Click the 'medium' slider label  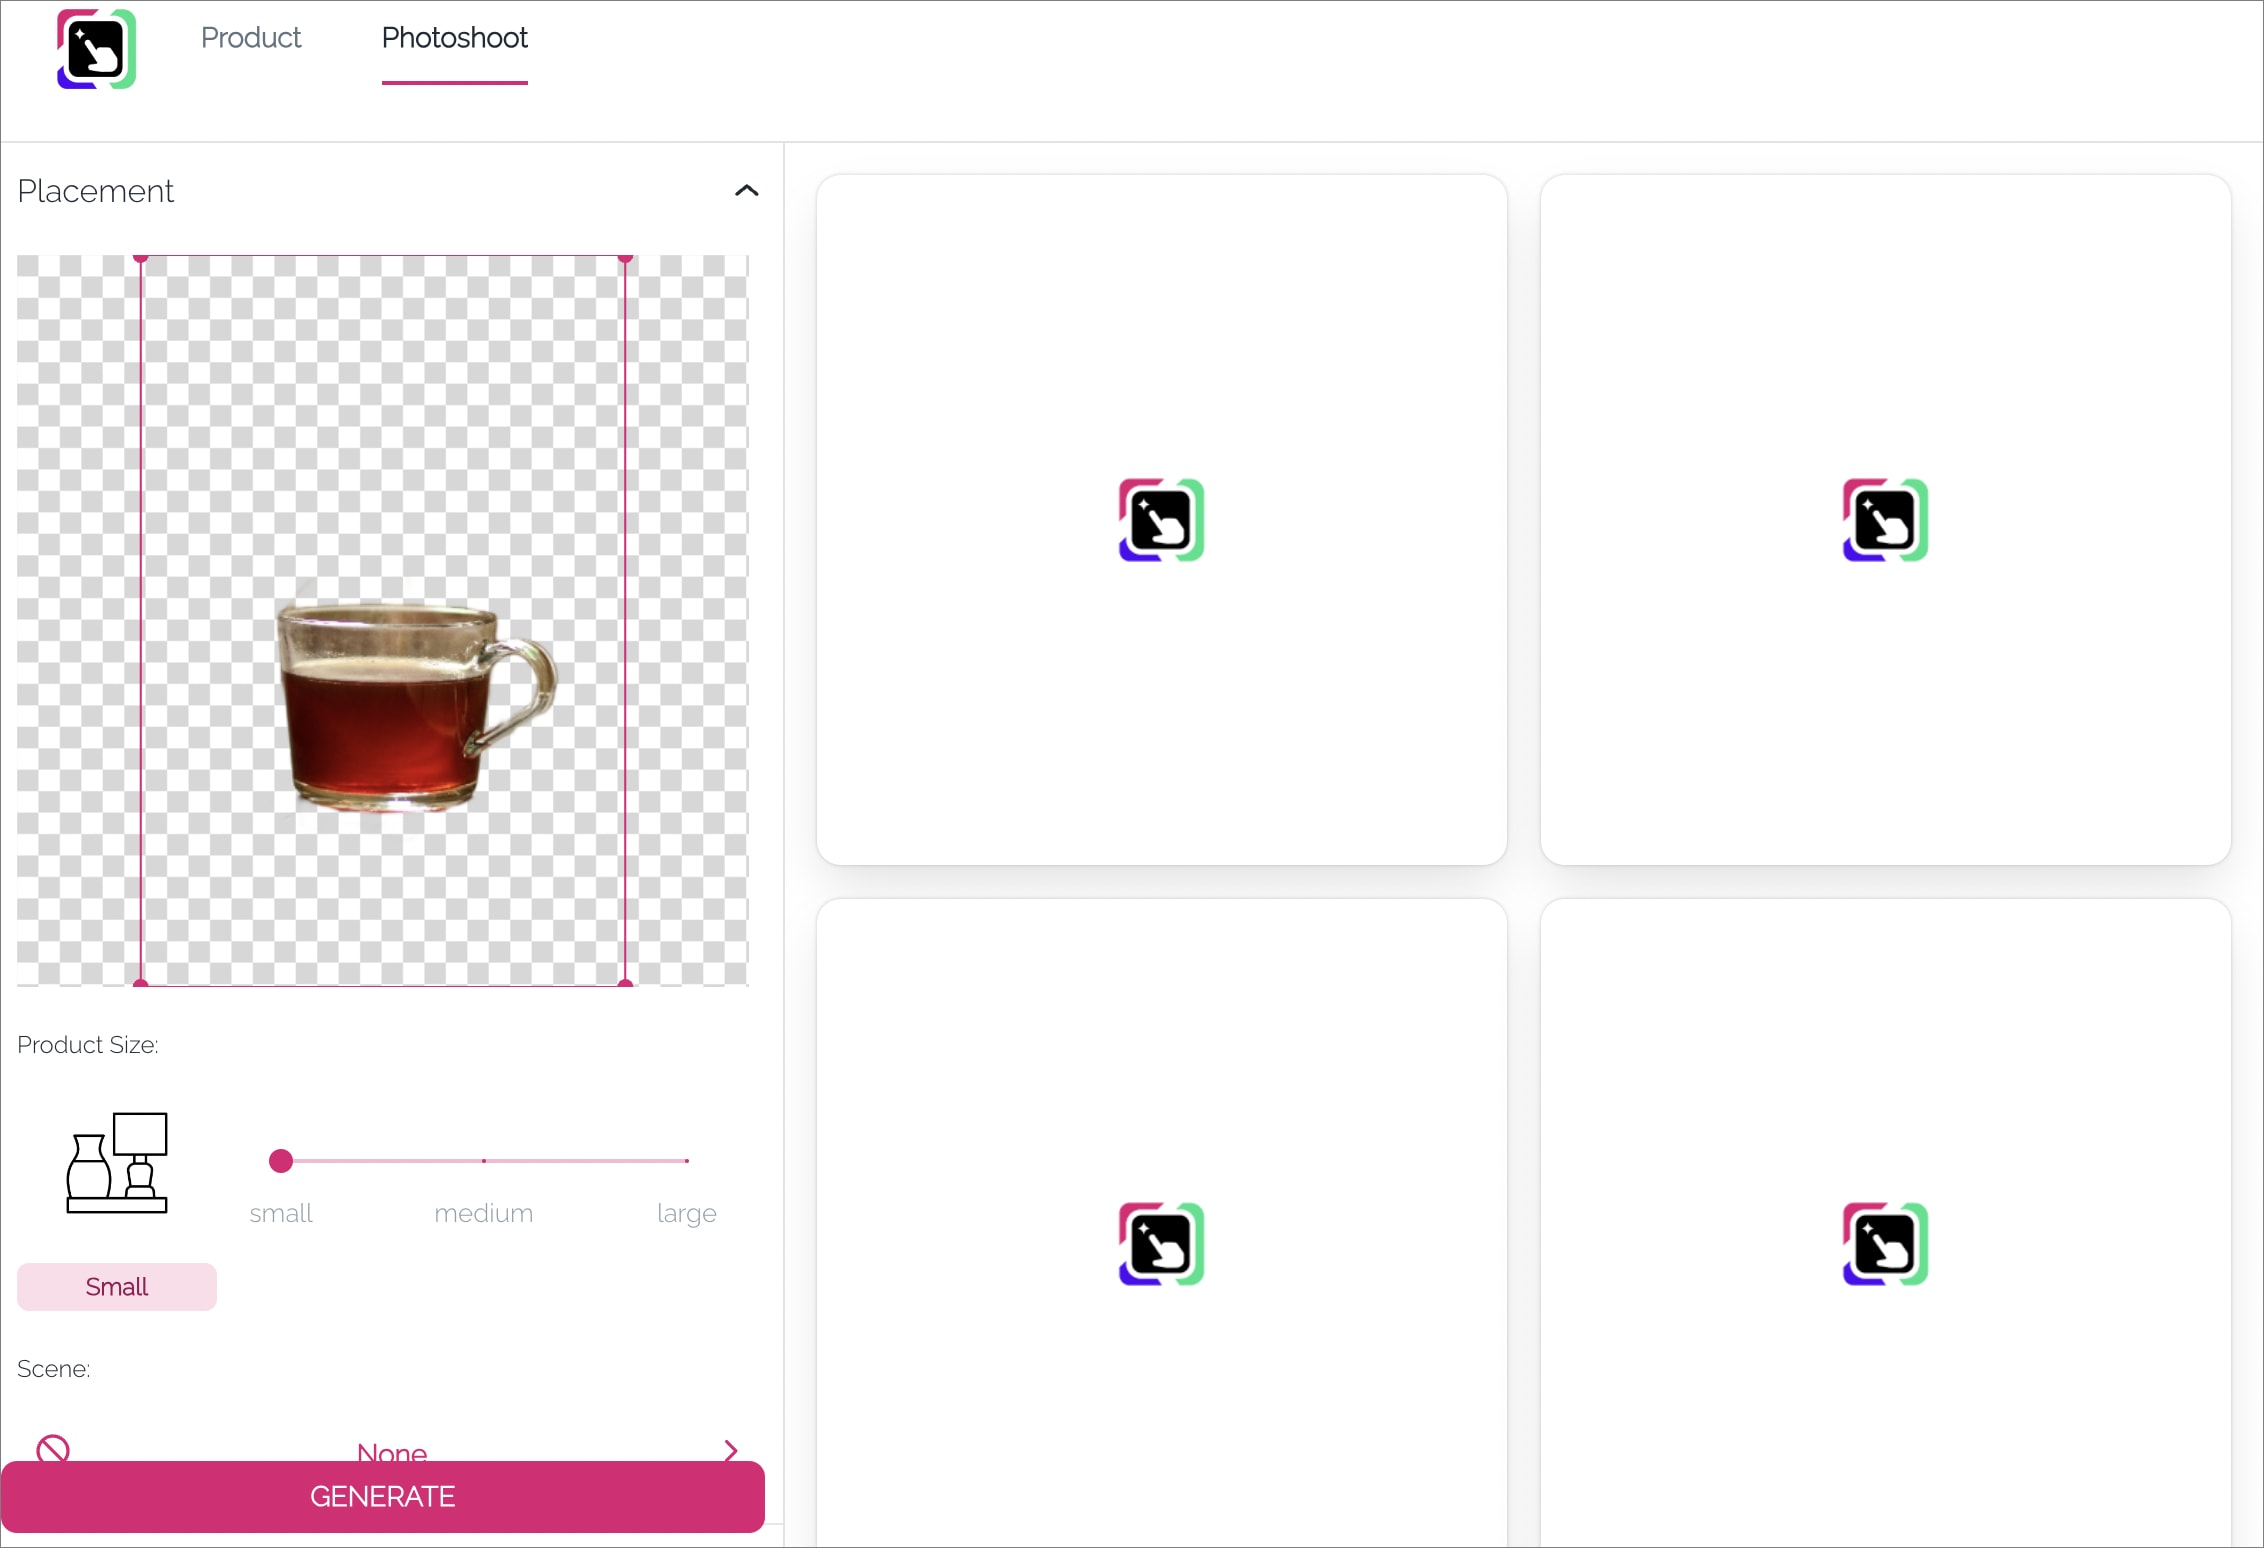click(484, 1213)
